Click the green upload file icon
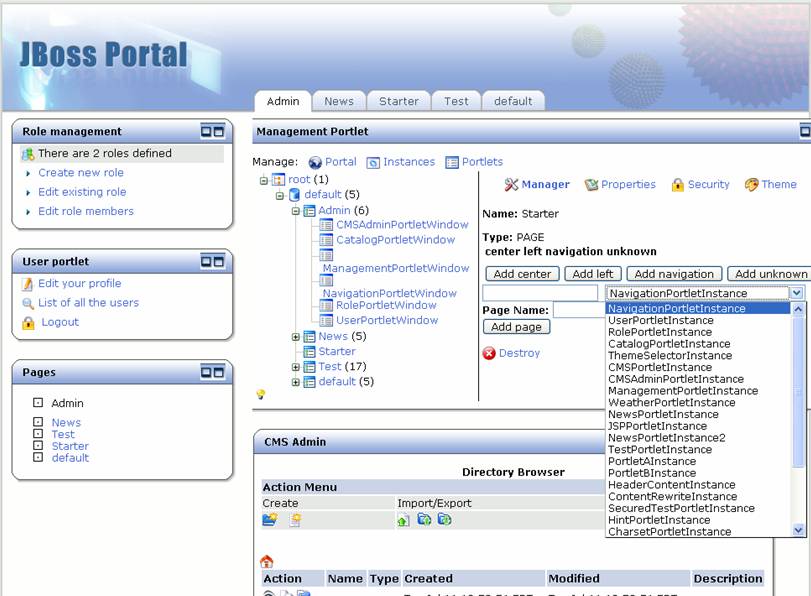 403,520
